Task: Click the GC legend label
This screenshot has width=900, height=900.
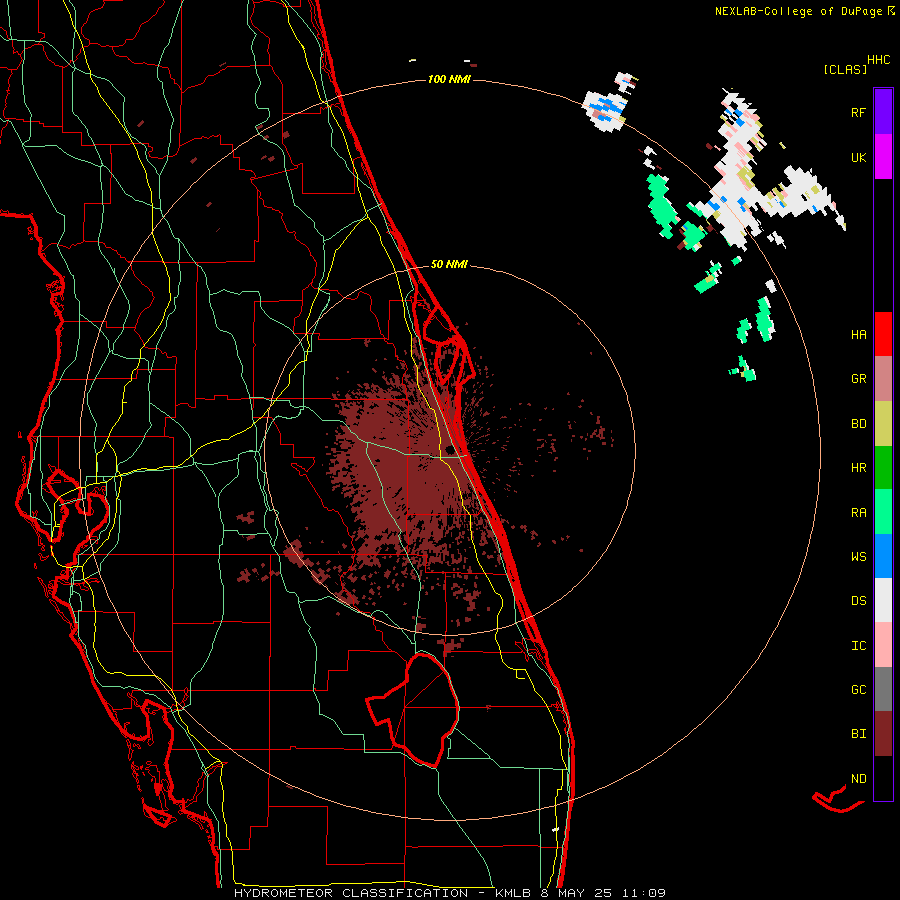Action: coord(858,690)
